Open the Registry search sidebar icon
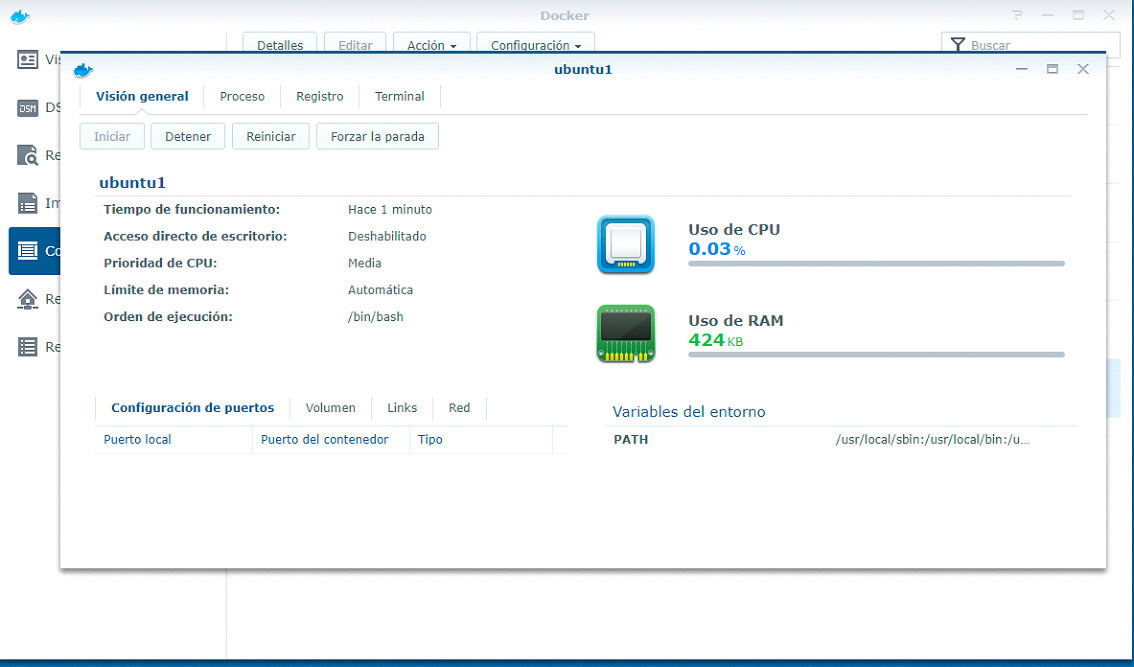 27,155
